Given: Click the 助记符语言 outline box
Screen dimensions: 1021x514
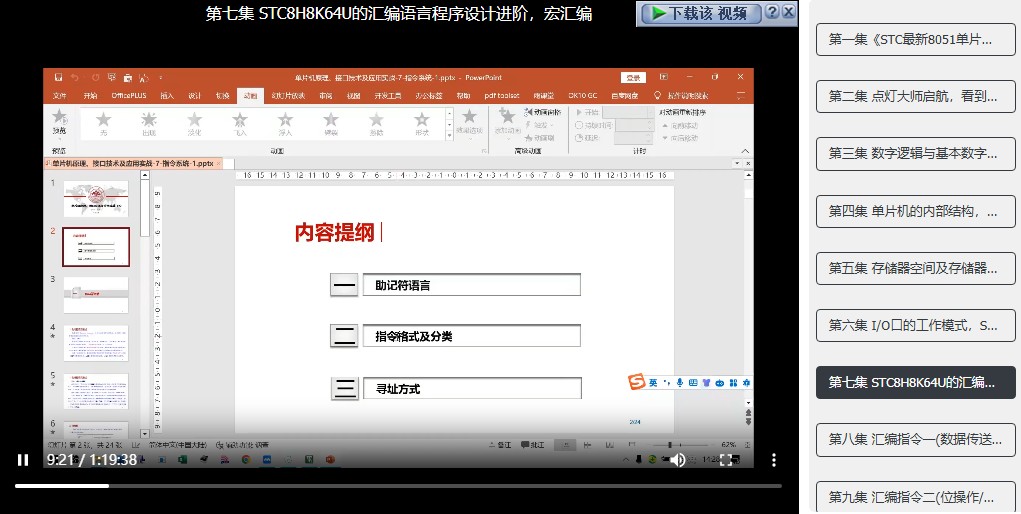Looking at the screenshot, I should point(471,285).
